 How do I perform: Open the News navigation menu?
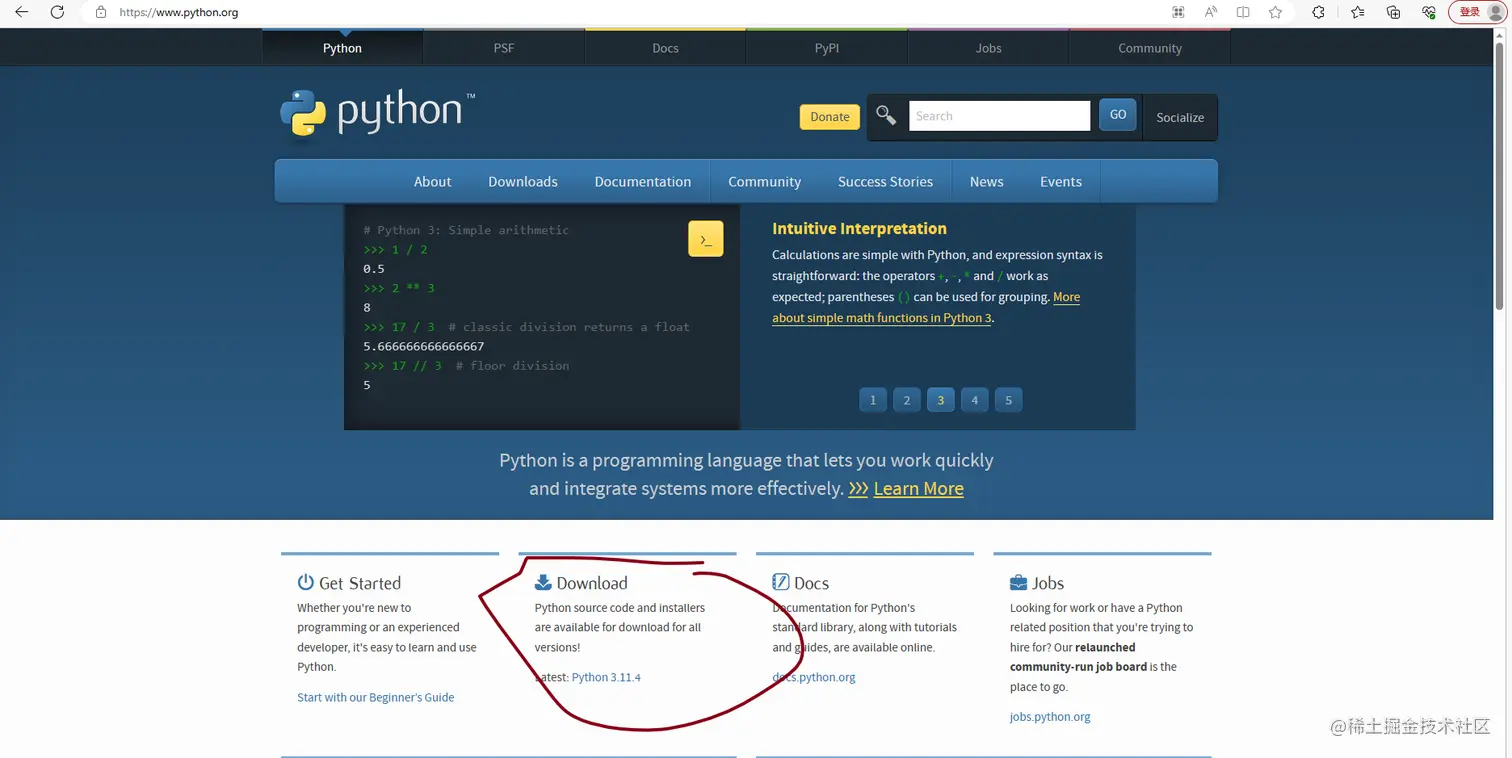pyautogui.click(x=986, y=181)
